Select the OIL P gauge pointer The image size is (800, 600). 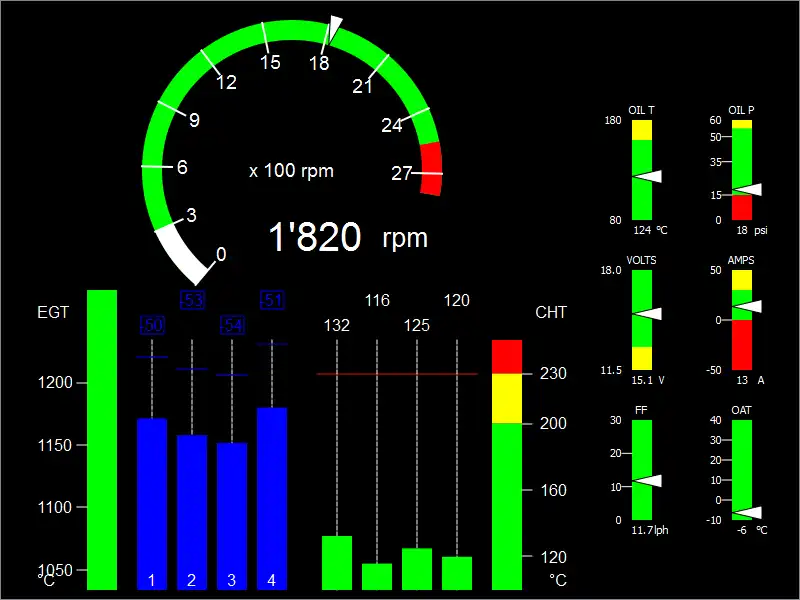[747, 190]
